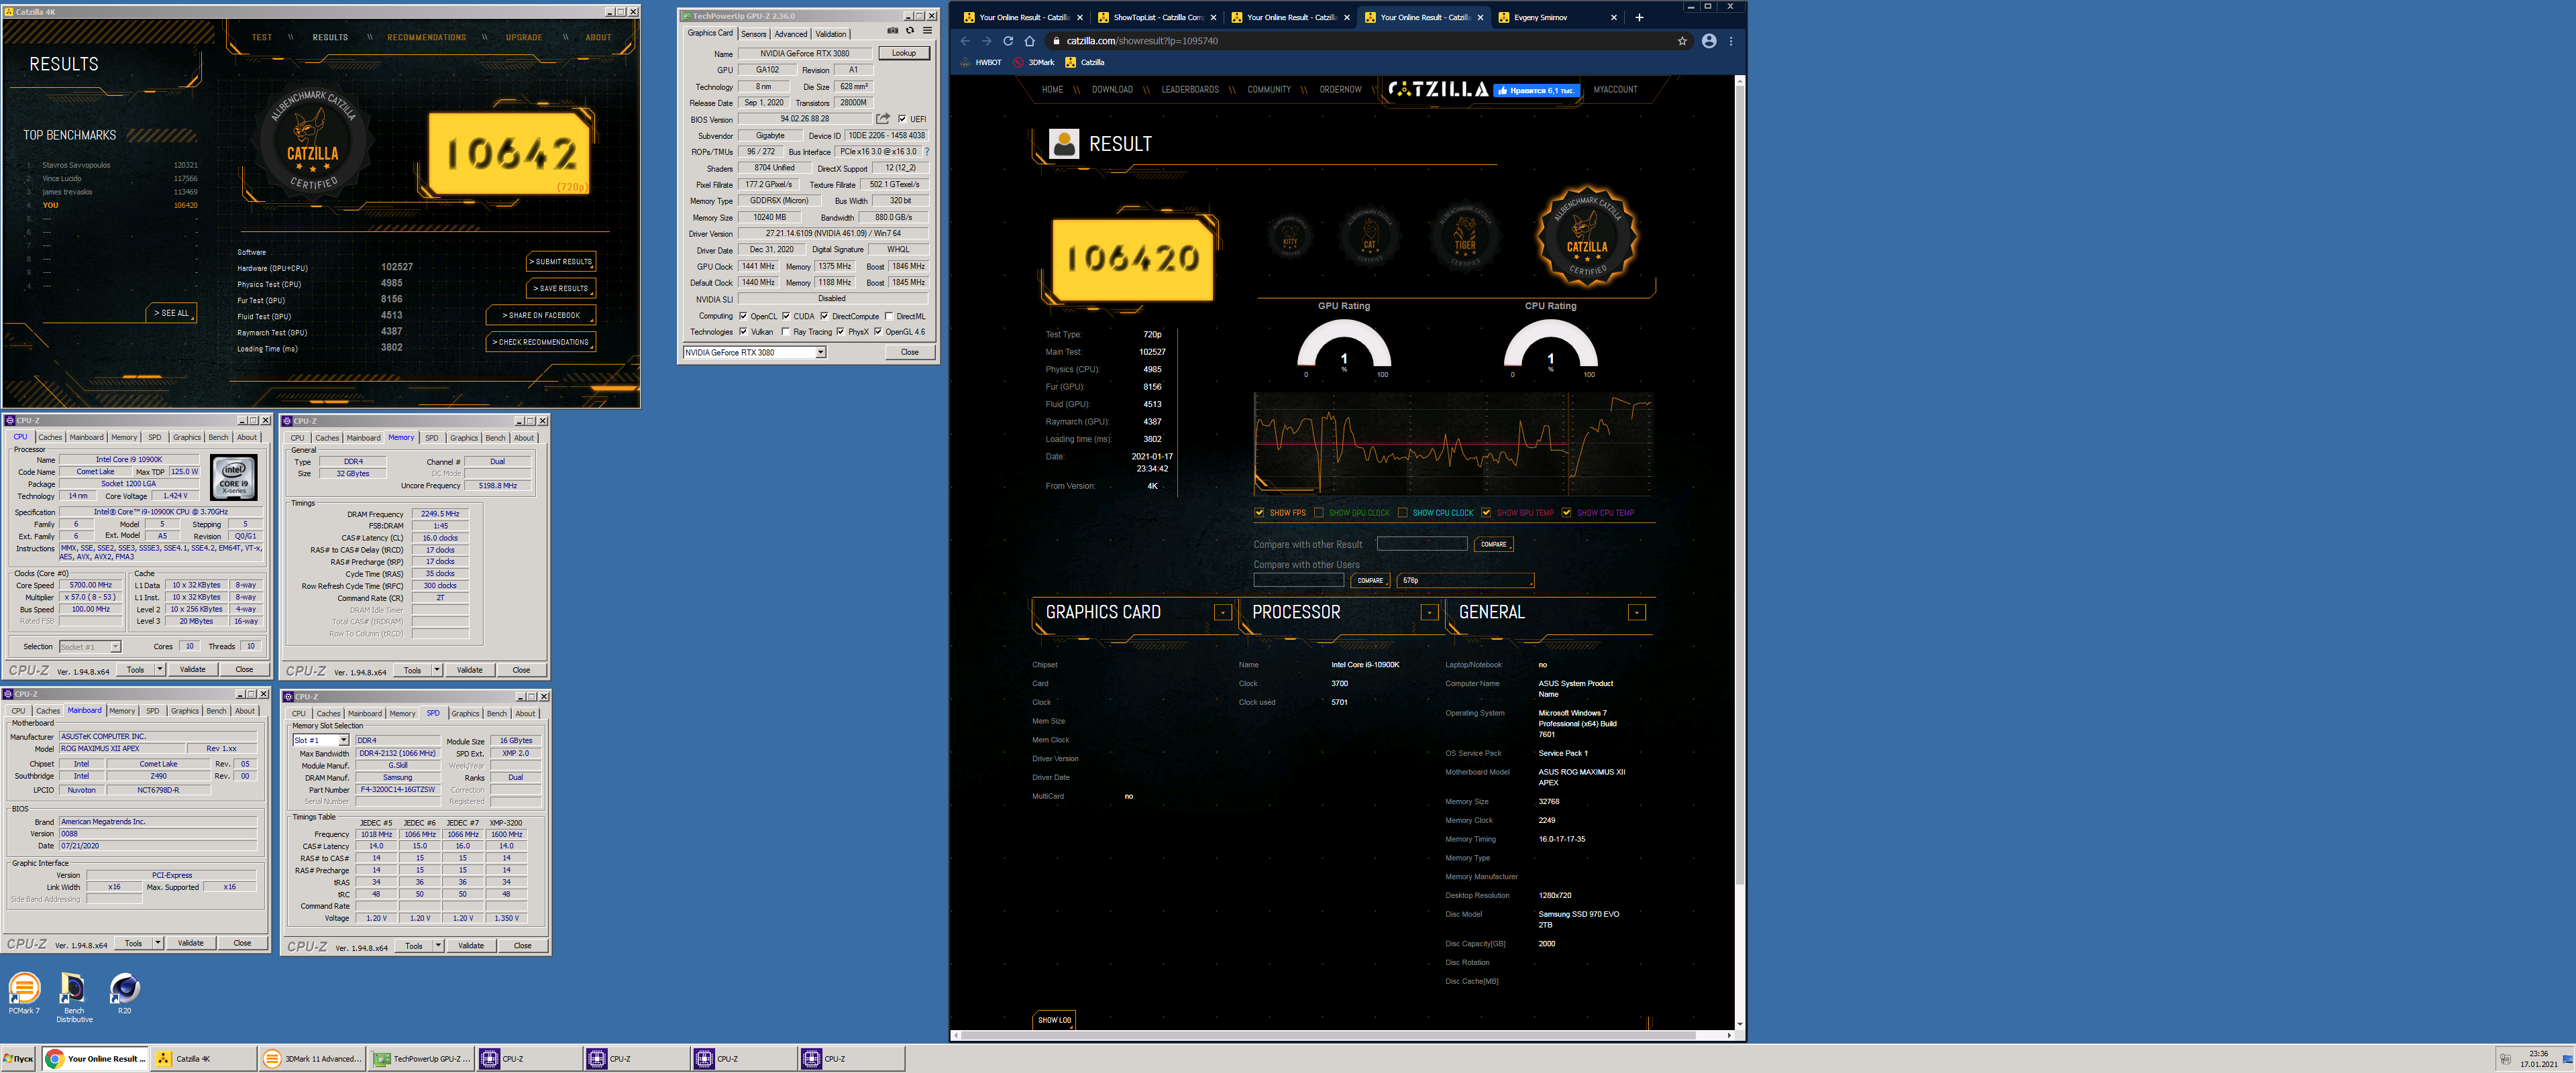Image resolution: width=2576 pixels, height=1073 pixels.
Task: Go forward in the Chrome browser
Action: [x=986, y=41]
